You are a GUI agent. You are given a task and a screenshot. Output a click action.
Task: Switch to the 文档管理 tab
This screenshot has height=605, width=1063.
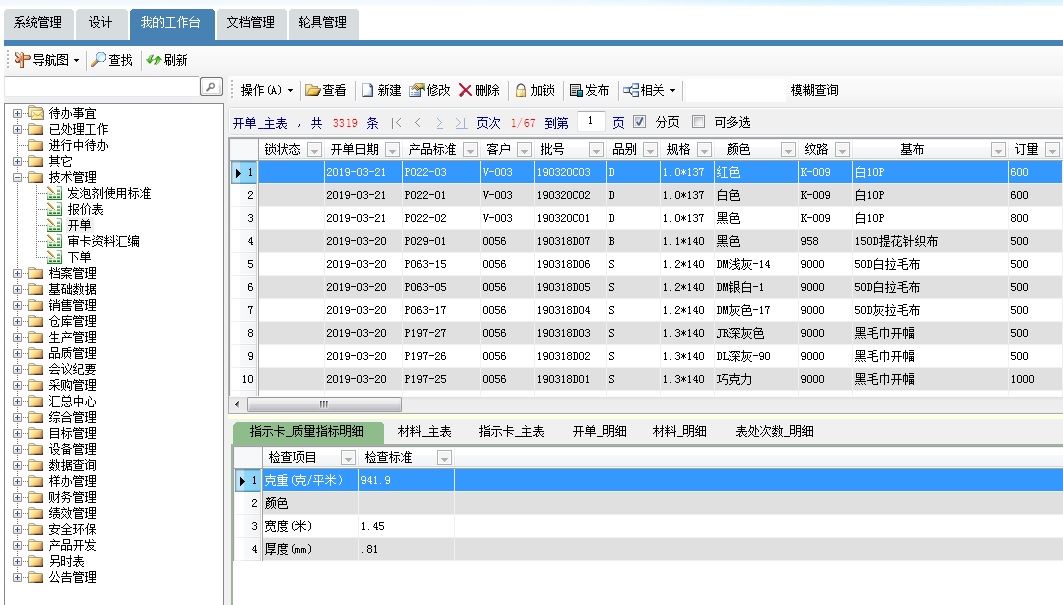(250, 22)
